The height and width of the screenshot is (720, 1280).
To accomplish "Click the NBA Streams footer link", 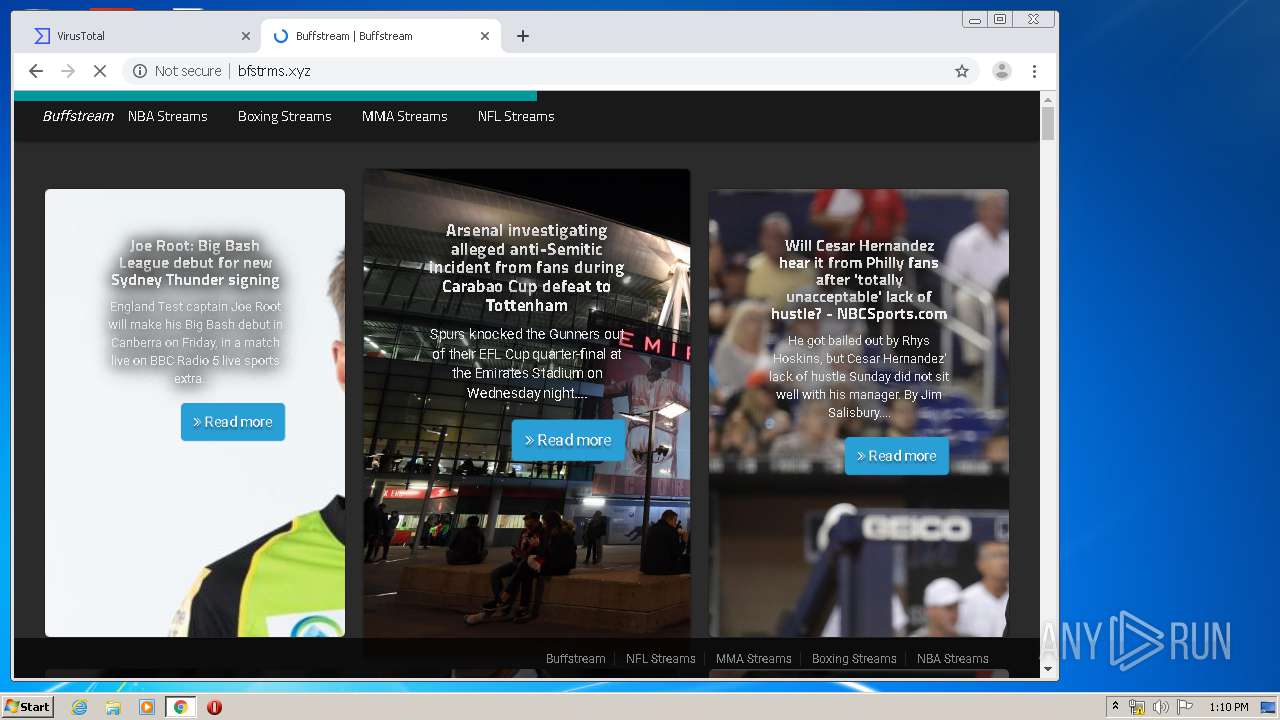I will point(953,659).
